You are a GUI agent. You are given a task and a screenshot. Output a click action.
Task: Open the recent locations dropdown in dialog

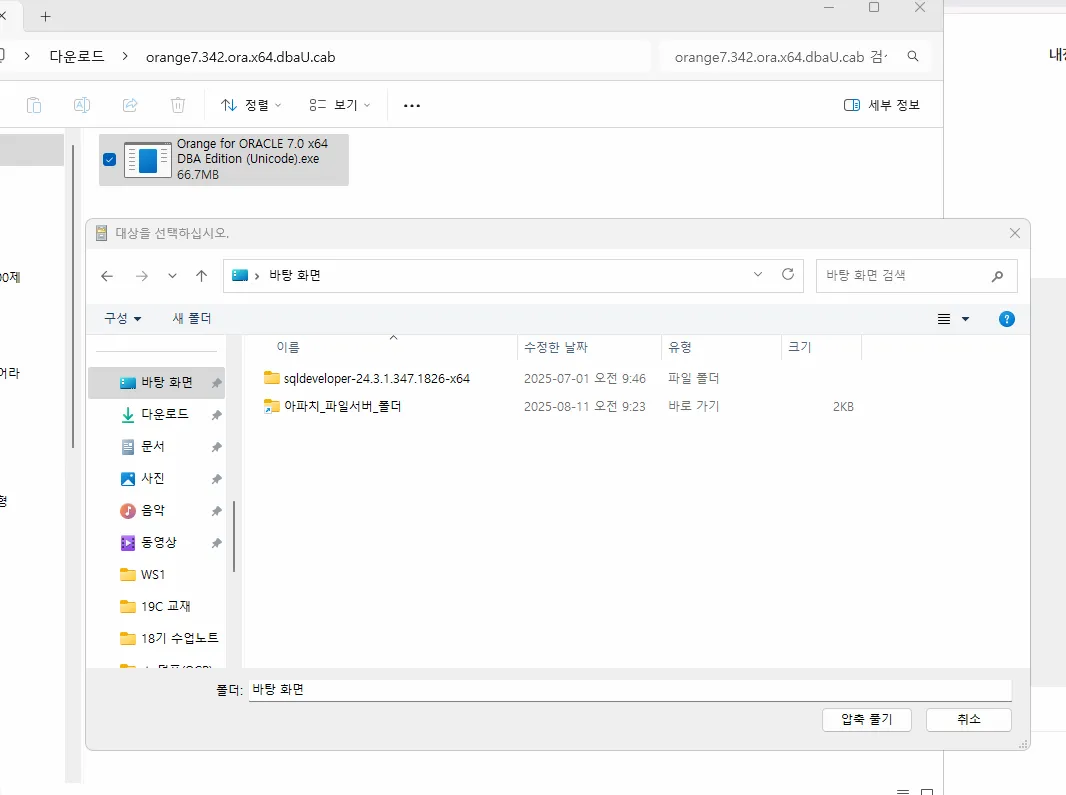coord(172,276)
